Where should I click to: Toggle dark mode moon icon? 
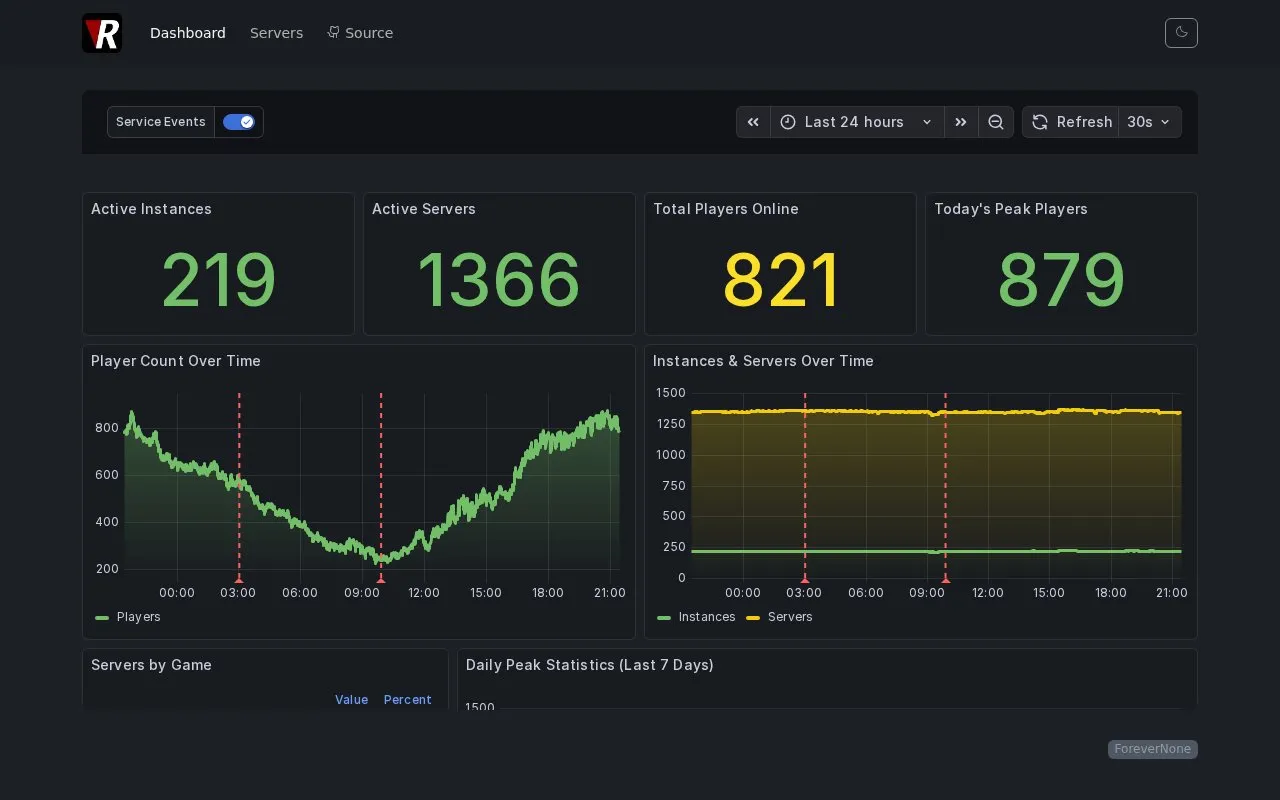pyautogui.click(x=1181, y=33)
